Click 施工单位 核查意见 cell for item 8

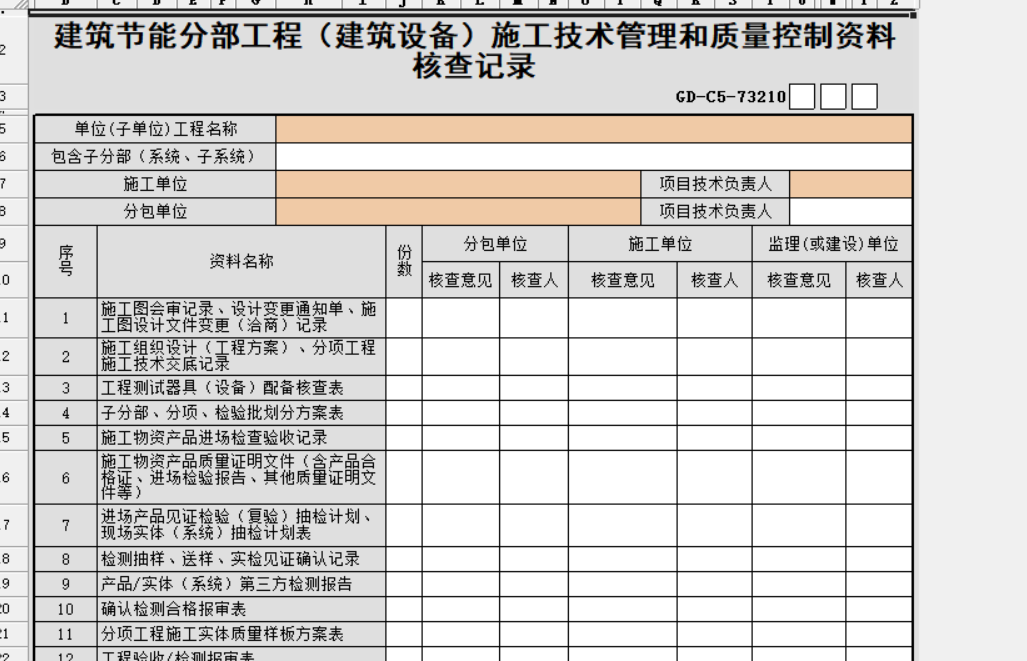(622, 559)
